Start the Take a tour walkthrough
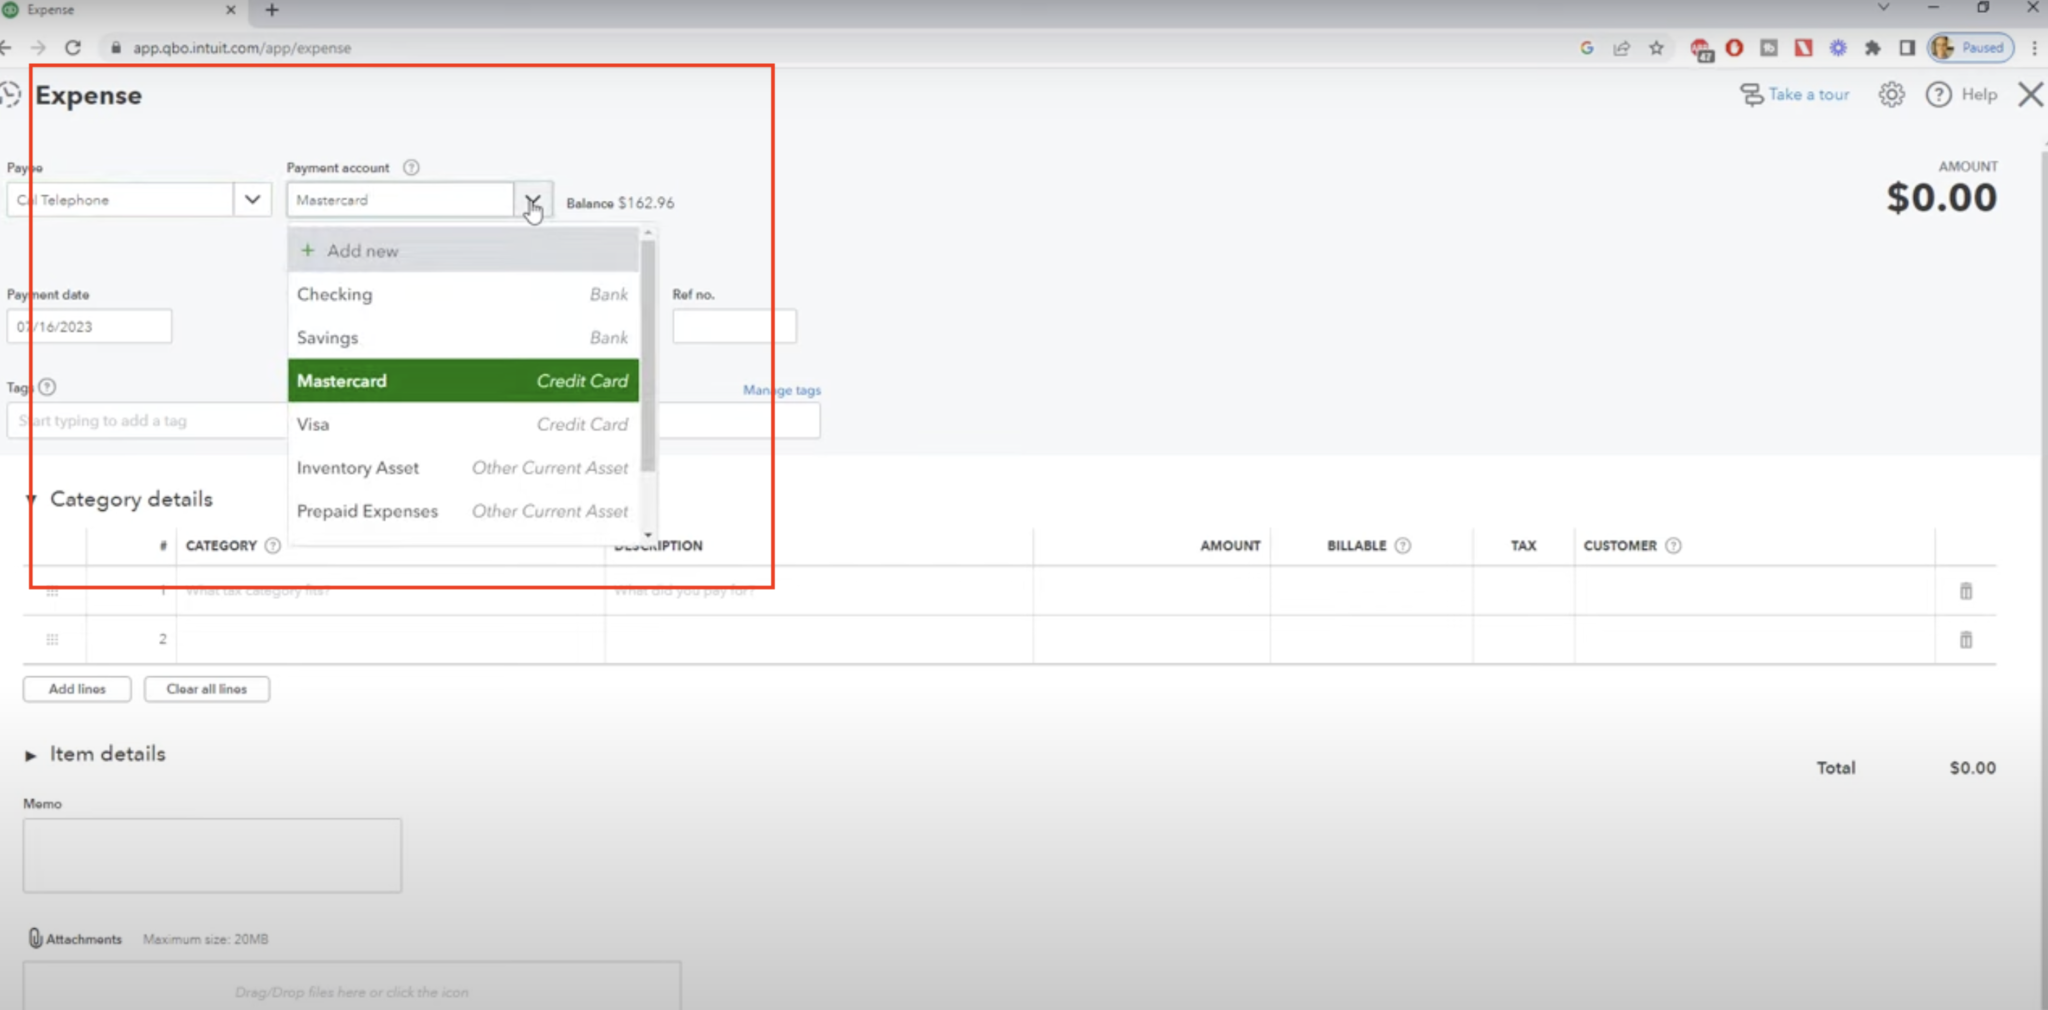Viewport: 2048px width, 1010px height. point(1806,94)
